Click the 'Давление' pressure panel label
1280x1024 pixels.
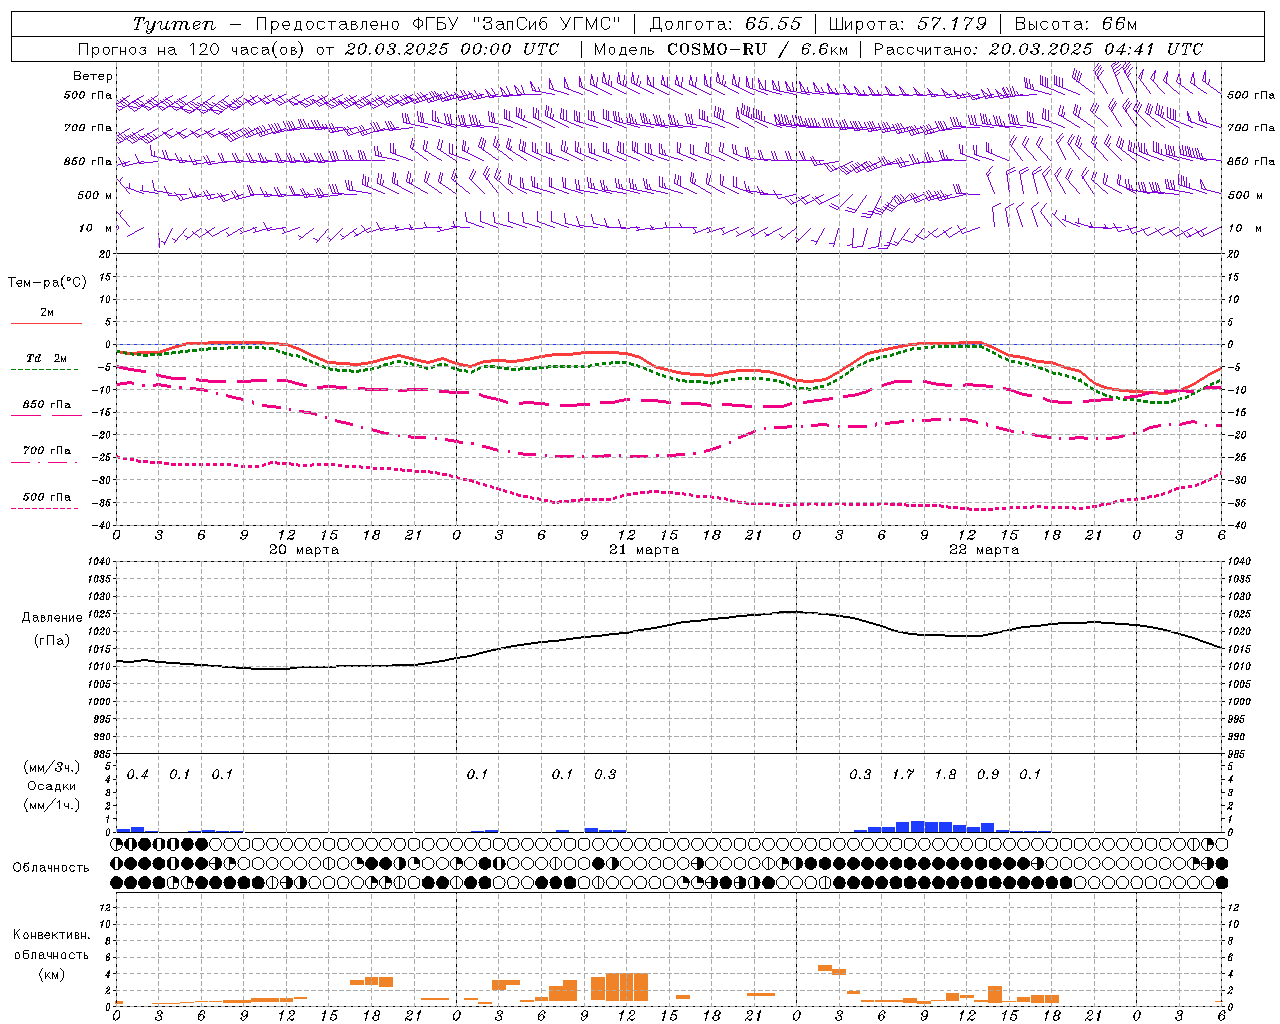point(52,618)
